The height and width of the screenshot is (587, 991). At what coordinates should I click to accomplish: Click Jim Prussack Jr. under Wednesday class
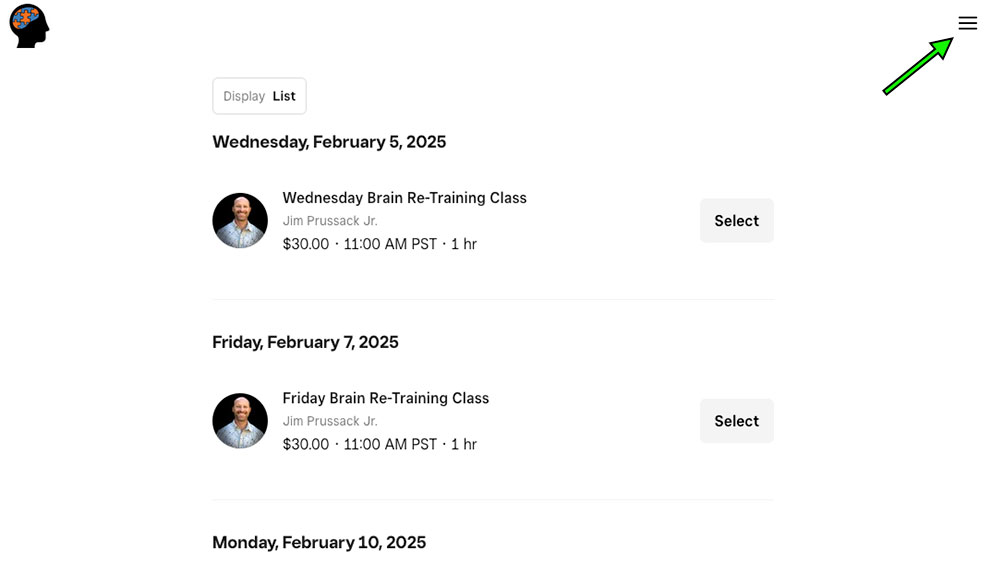[330, 221]
